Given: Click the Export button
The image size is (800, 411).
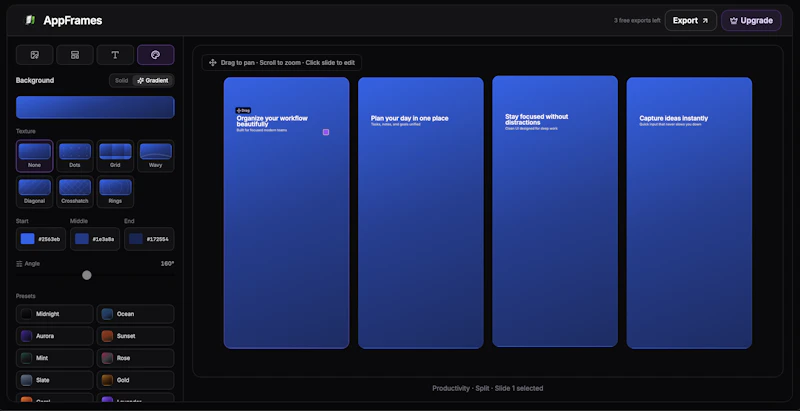Looking at the screenshot, I should pos(691,20).
